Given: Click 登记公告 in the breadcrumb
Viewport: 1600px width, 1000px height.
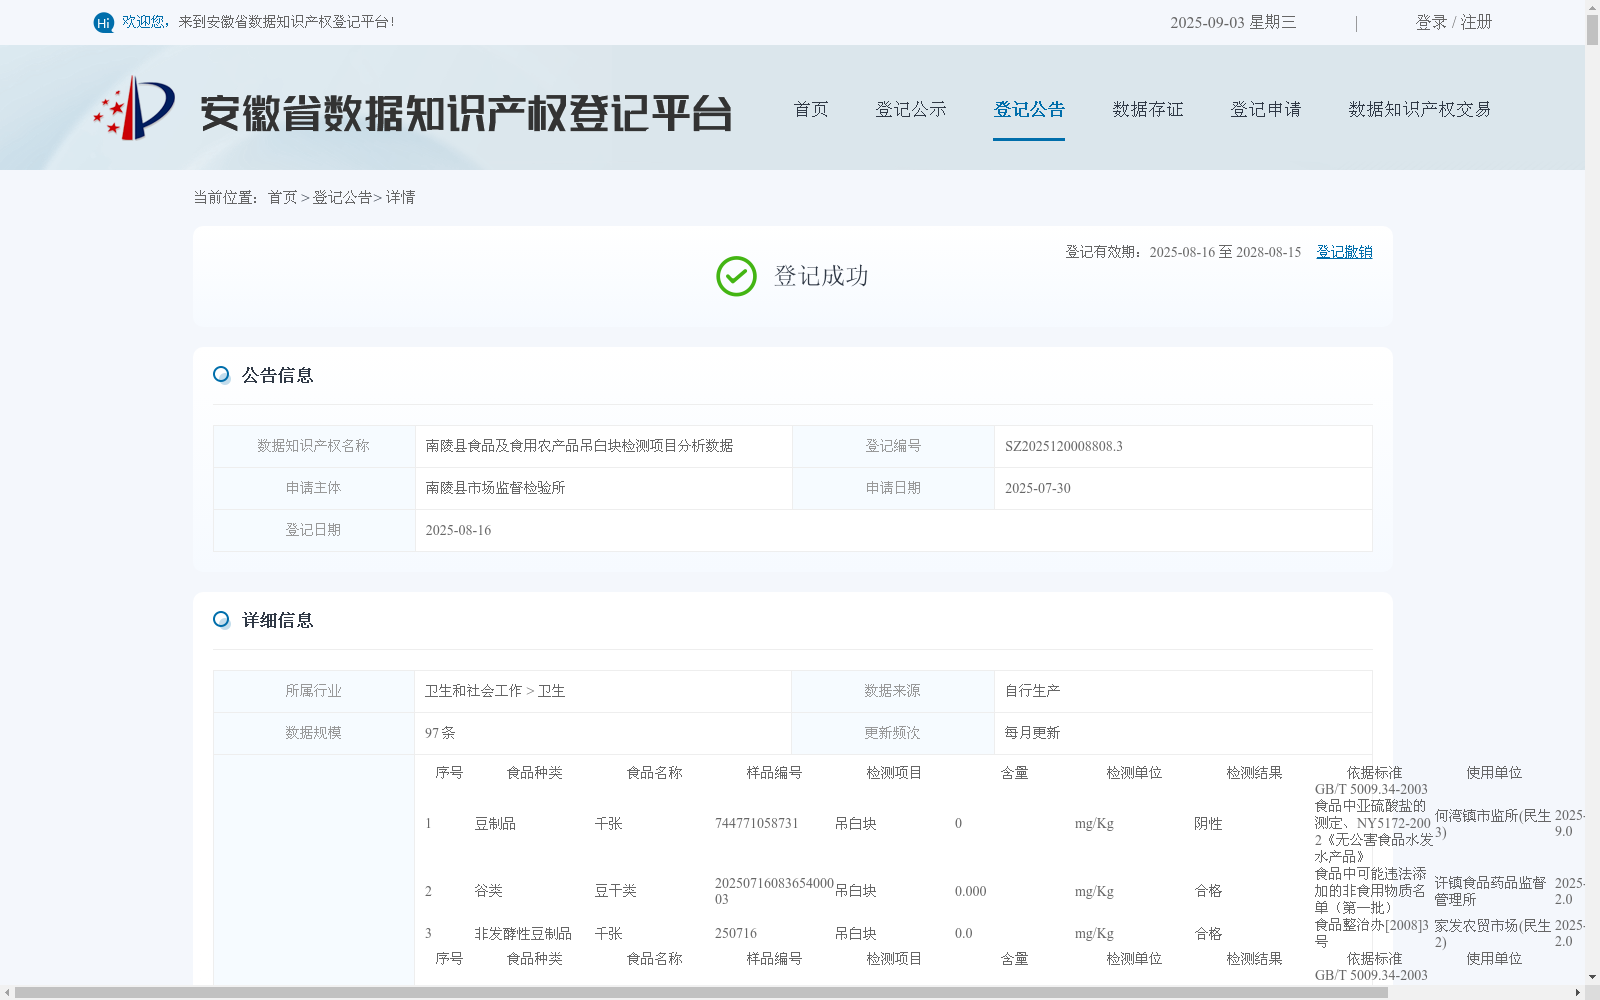Looking at the screenshot, I should [x=342, y=198].
